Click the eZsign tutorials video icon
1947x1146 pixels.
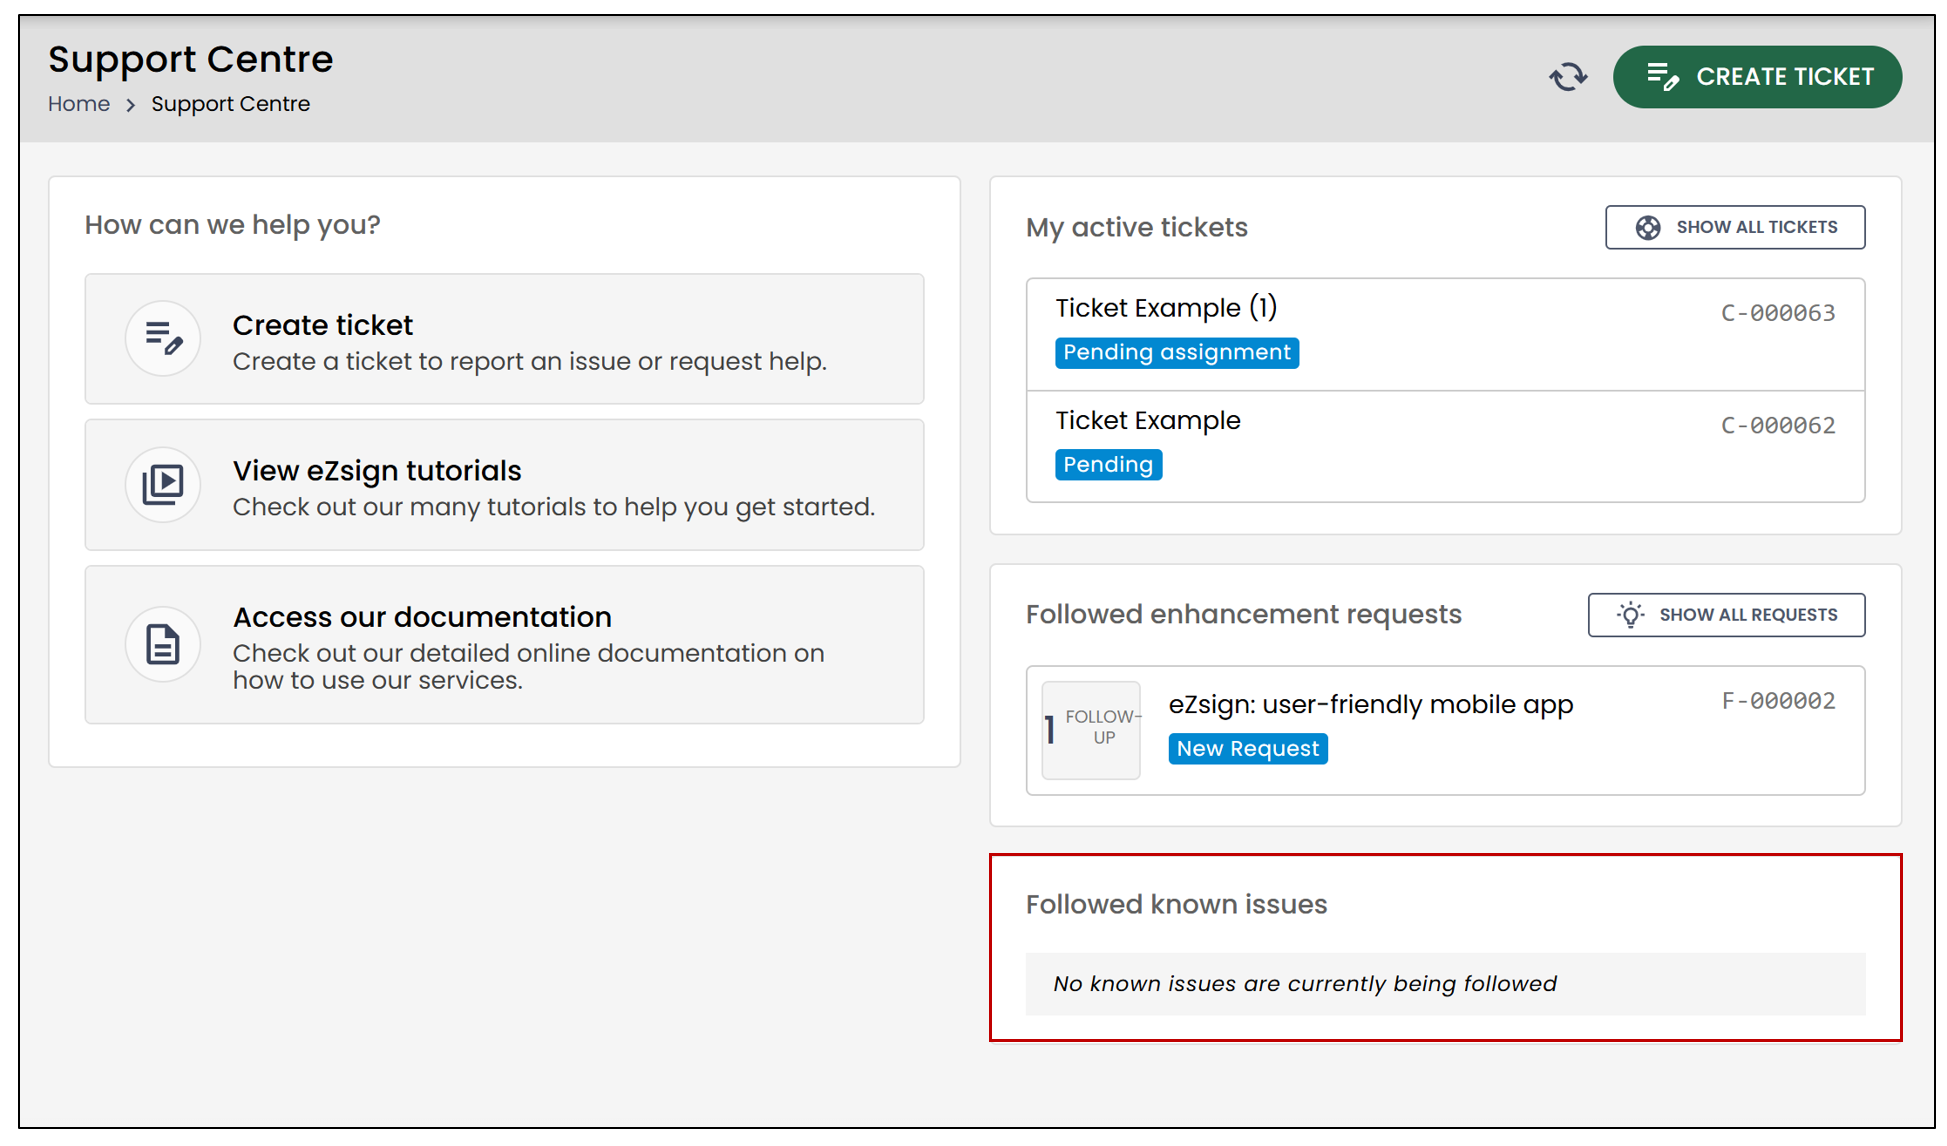tap(163, 484)
